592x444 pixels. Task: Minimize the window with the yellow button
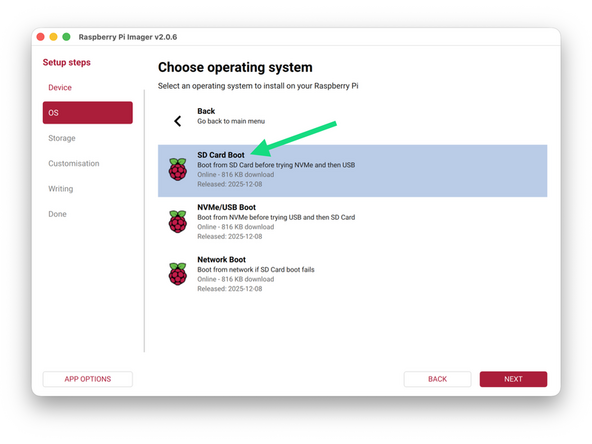[54, 37]
